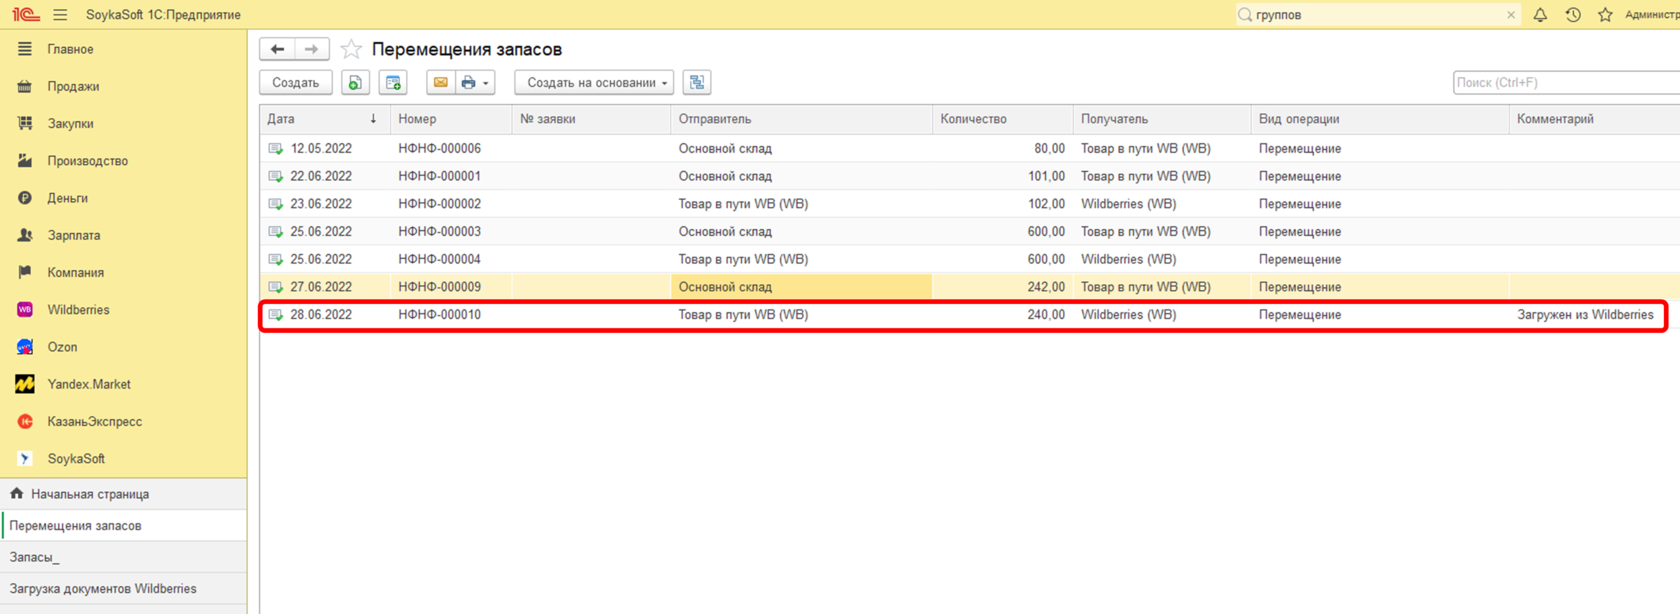Viewport: 1680px width, 614px height.
Task: Select document НФНФ-000003
Action: pos(439,231)
